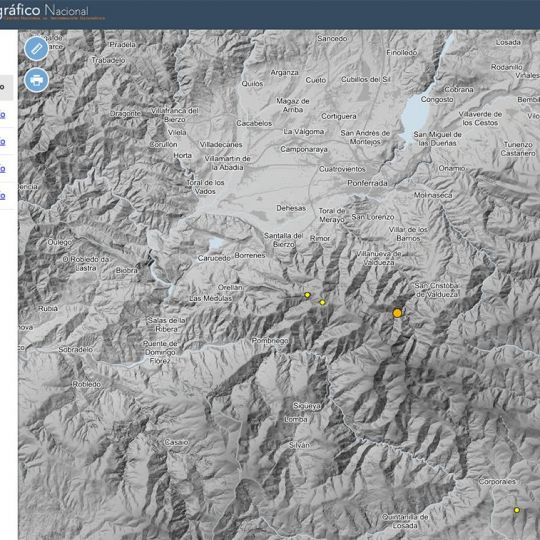
Task: Click the Dragonte map label
Action: [x=125, y=113]
